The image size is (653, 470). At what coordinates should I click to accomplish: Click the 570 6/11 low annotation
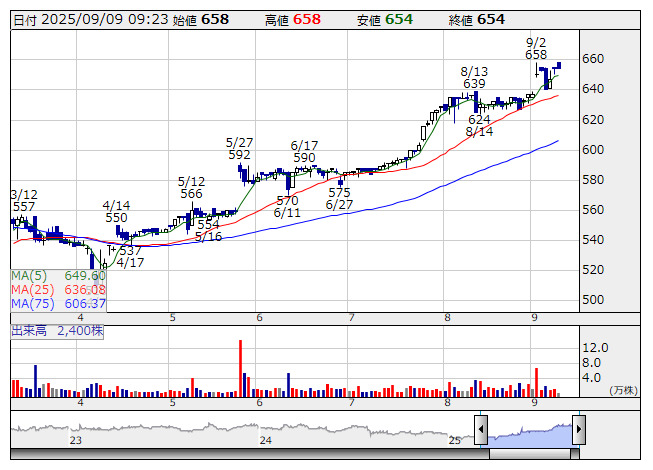coord(287,206)
